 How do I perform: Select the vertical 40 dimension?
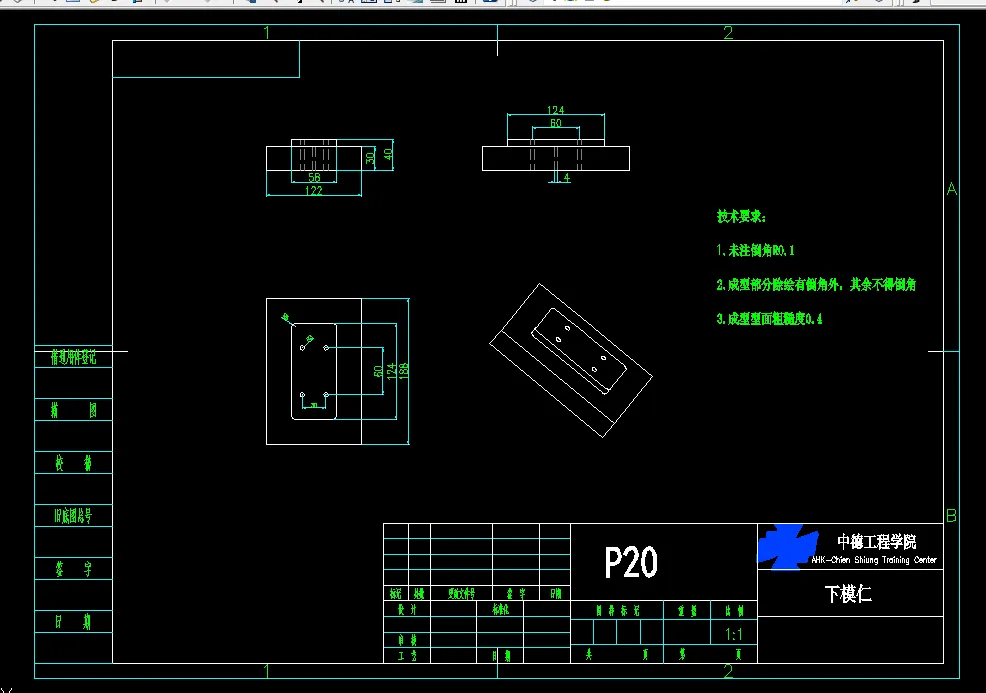pyautogui.click(x=388, y=153)
